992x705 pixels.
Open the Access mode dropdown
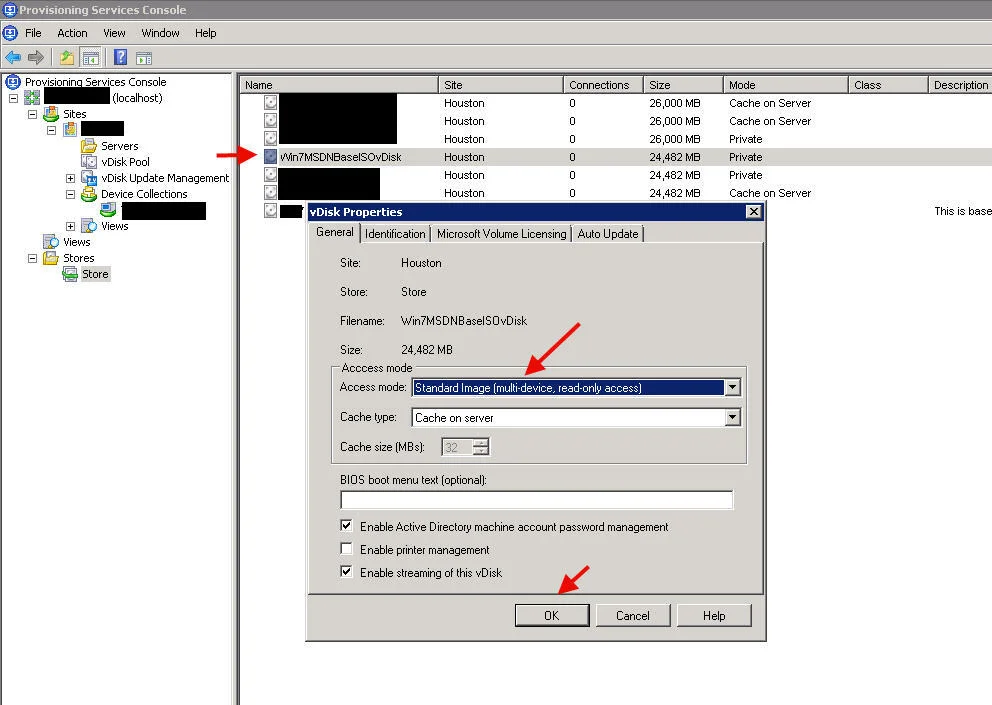pos(732,387)
